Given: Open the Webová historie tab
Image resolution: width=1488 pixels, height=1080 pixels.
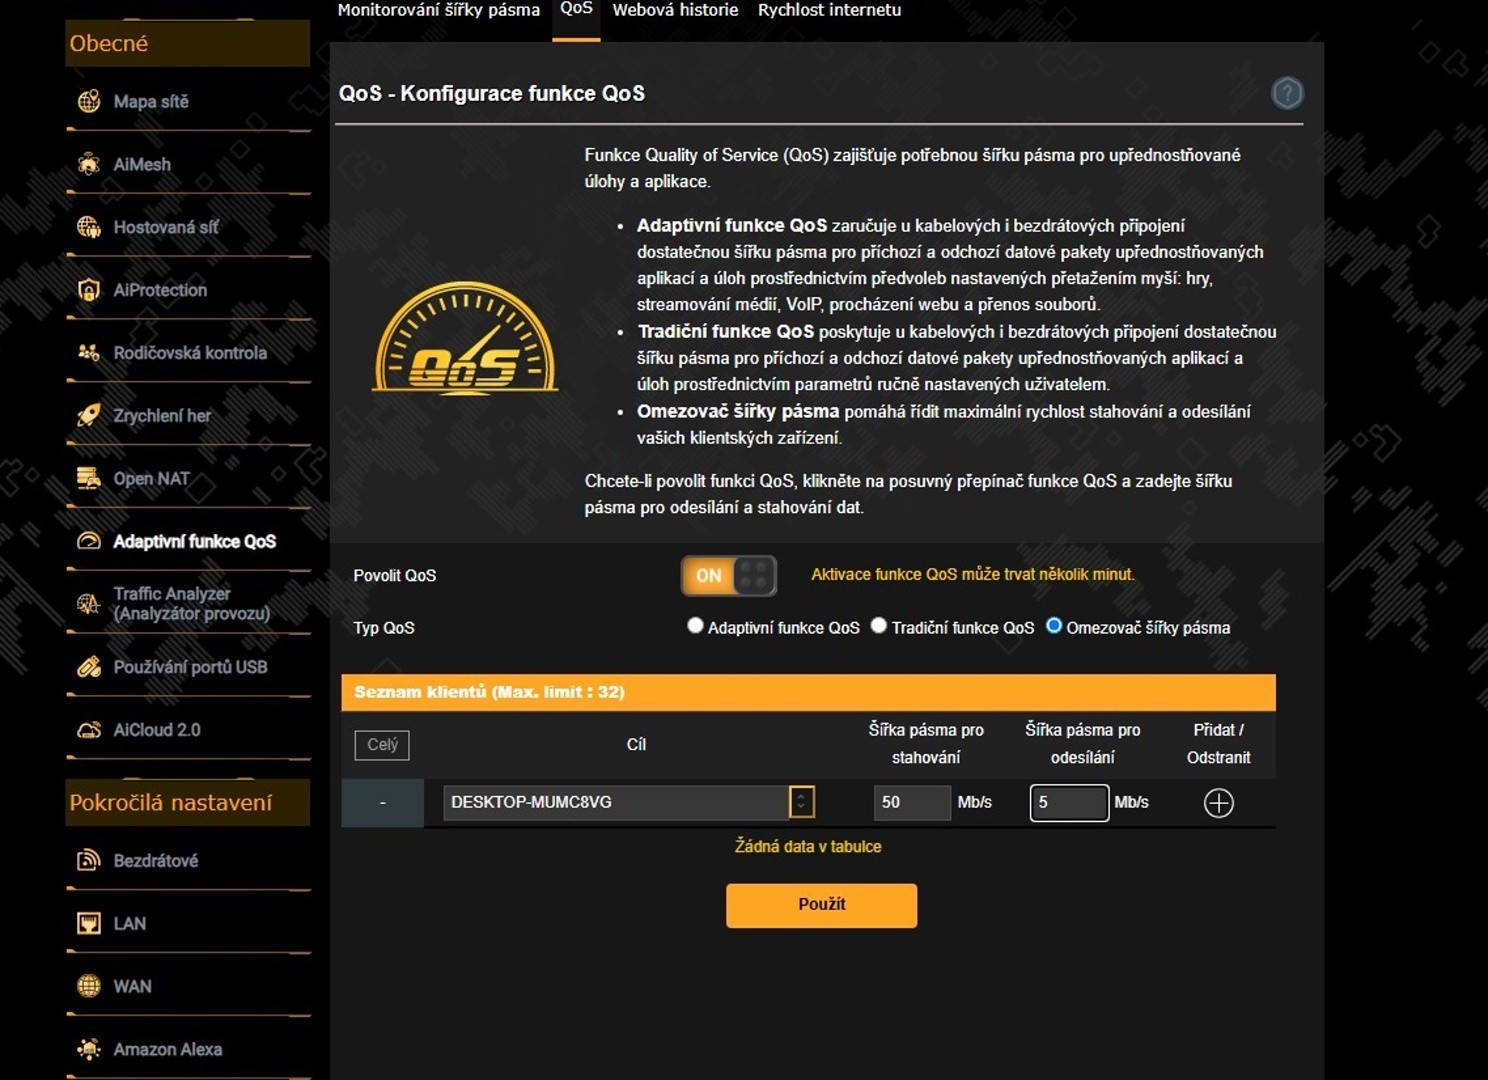Looking at the screenshot, I should coord(675,10).
